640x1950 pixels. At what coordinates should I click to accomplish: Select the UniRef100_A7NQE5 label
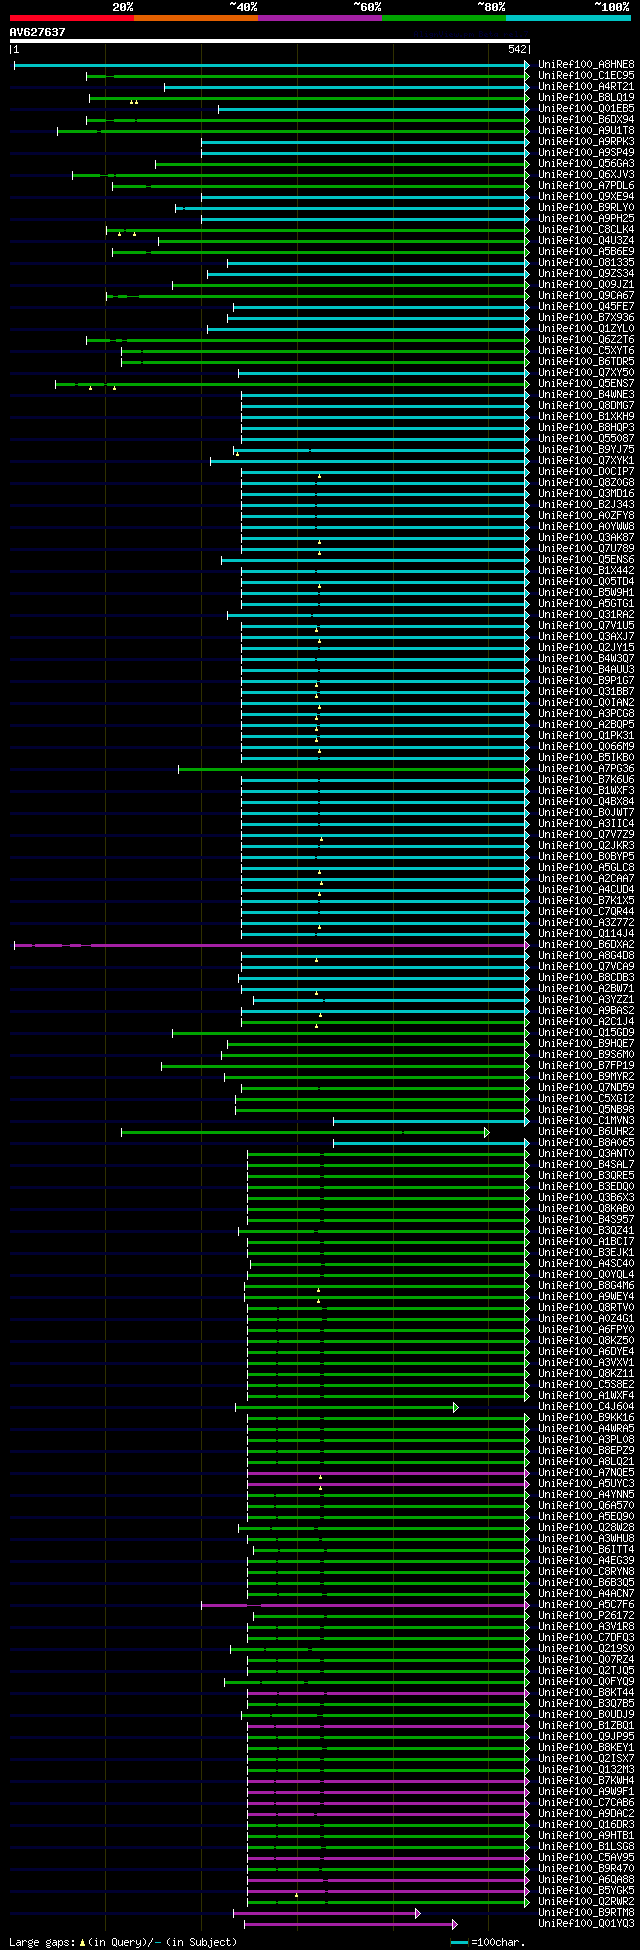tap(586, 1472)
